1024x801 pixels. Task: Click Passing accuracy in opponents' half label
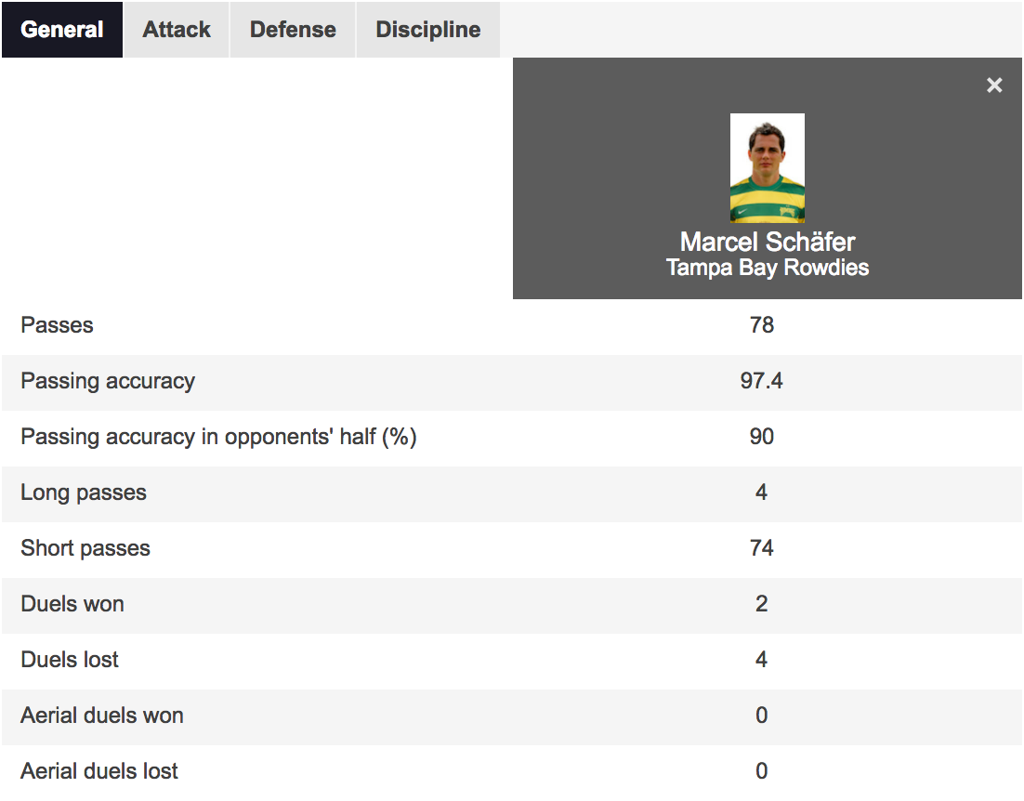tap(219, 437)
